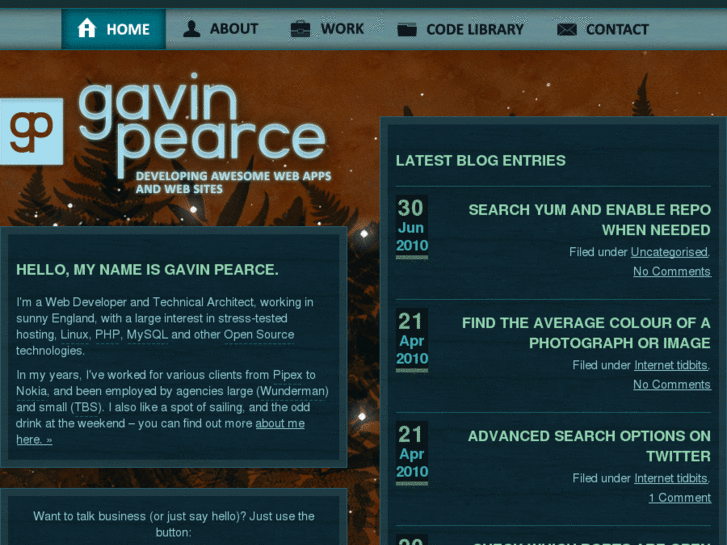Screen dimensions: 727x545
Task: Follow the 'about me here' link
Action: (x=280, y=423)
